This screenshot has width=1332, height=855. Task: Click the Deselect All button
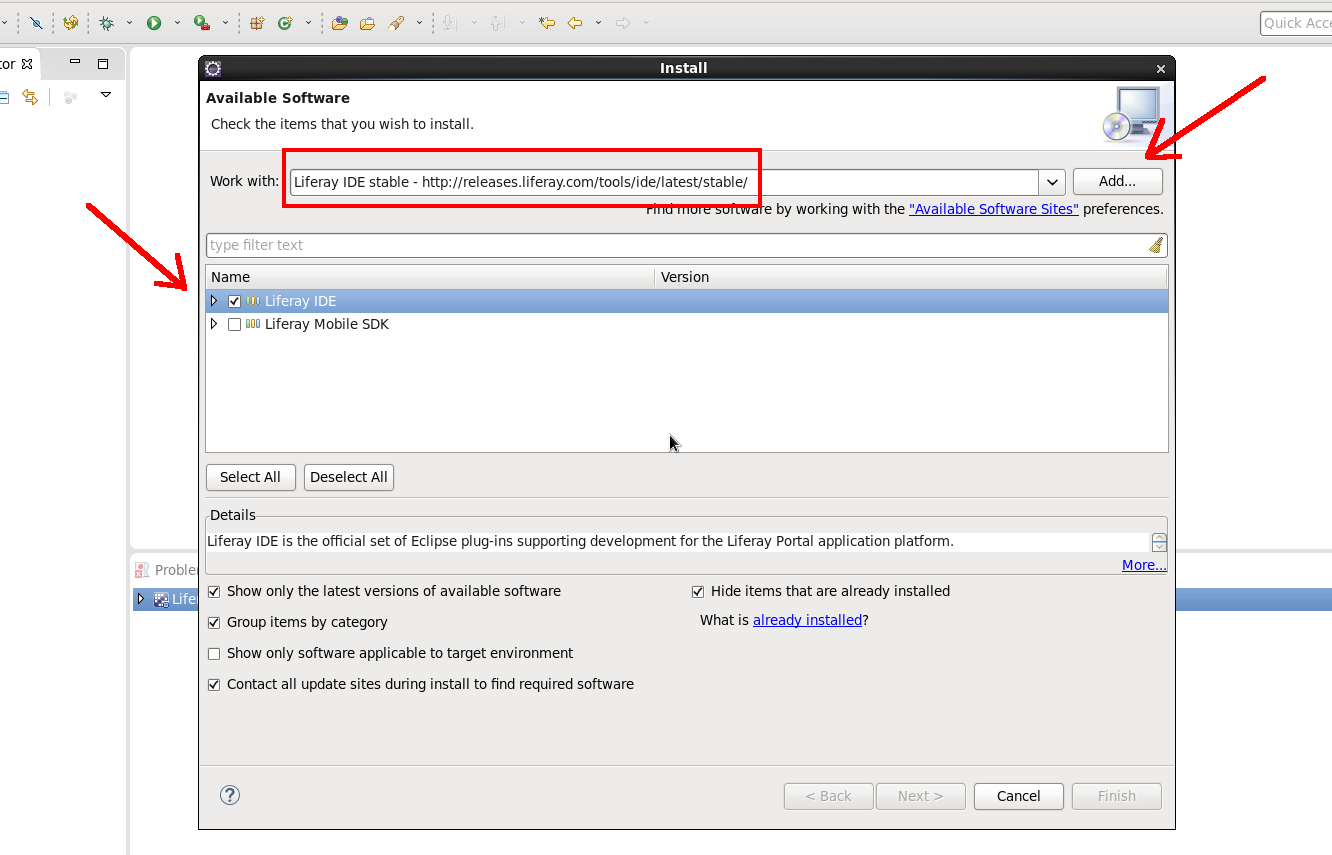[348, 477]
